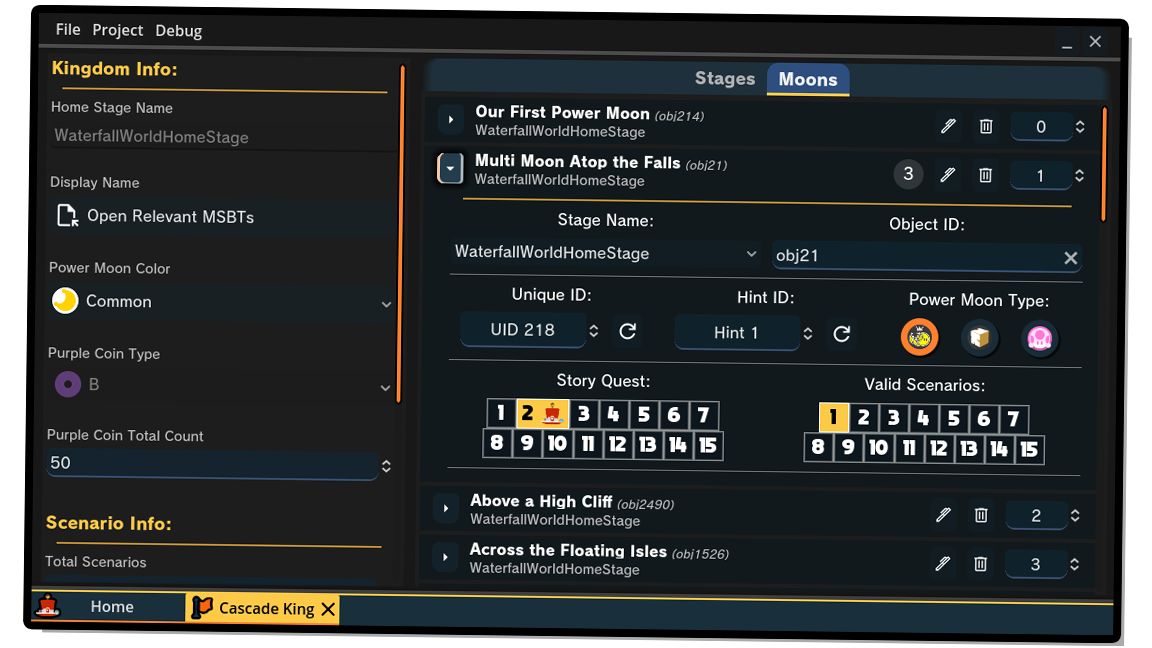
Task: Collapse the Multi Moon Atop the Falls row
Action: [450, 168]
